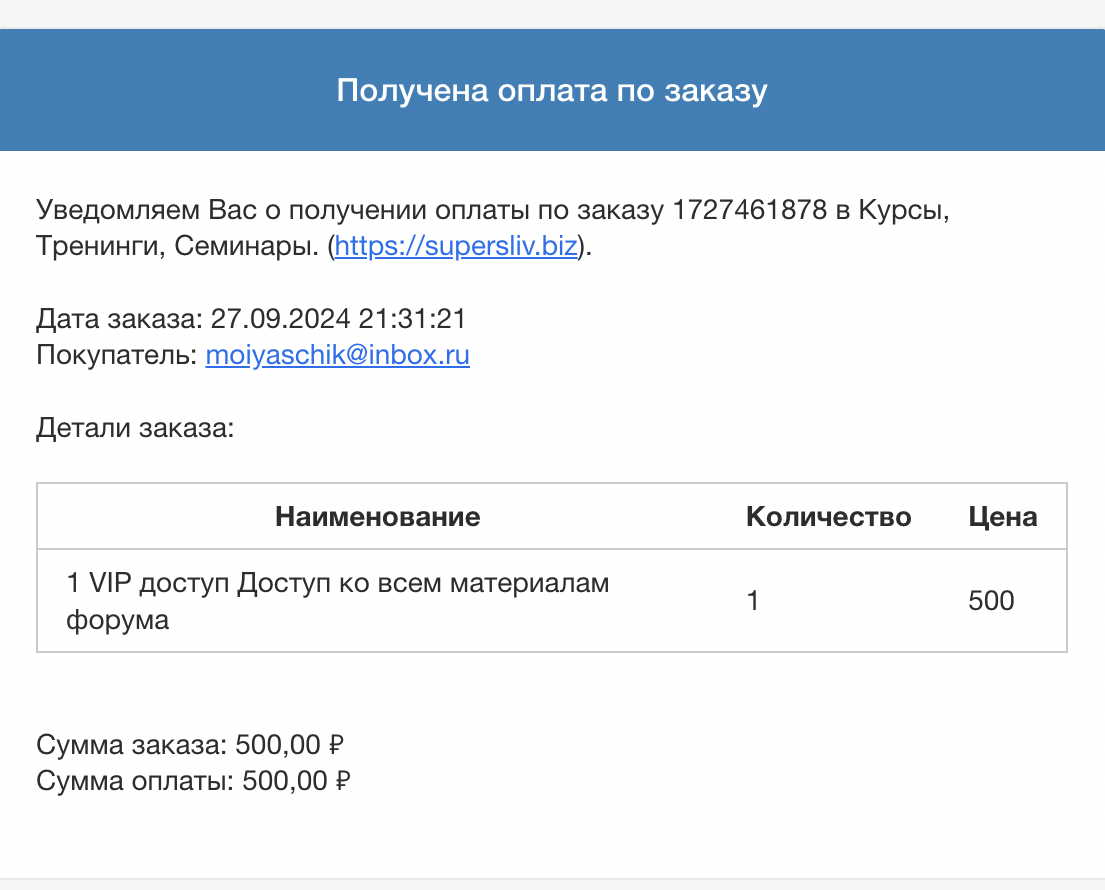Click the "Тренинги, Семинары." shop name text
Screen dimensions: 1105x890
click(178, 246)
